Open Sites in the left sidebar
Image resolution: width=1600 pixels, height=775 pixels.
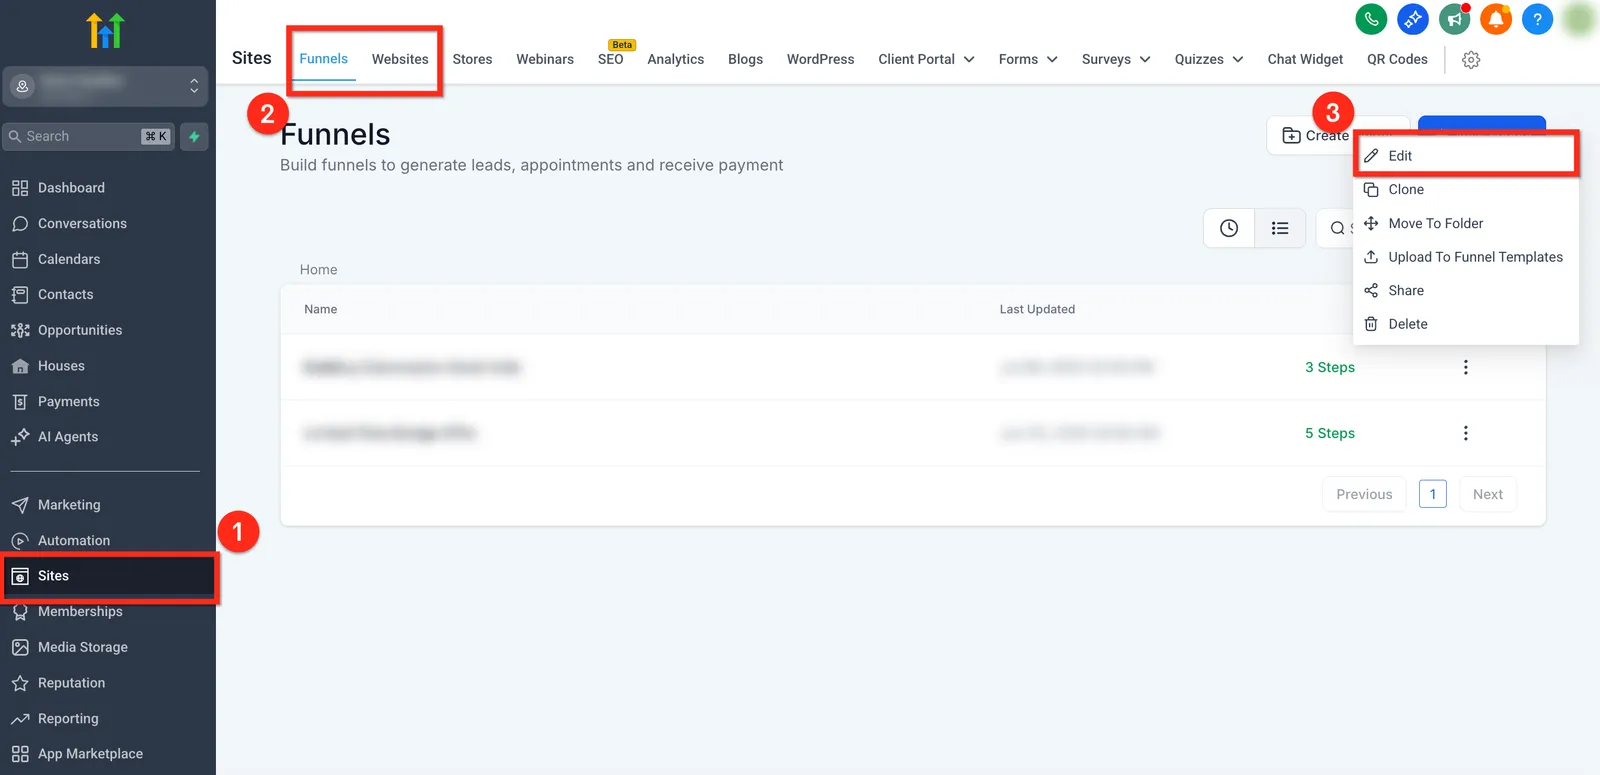tap(109, 576)
